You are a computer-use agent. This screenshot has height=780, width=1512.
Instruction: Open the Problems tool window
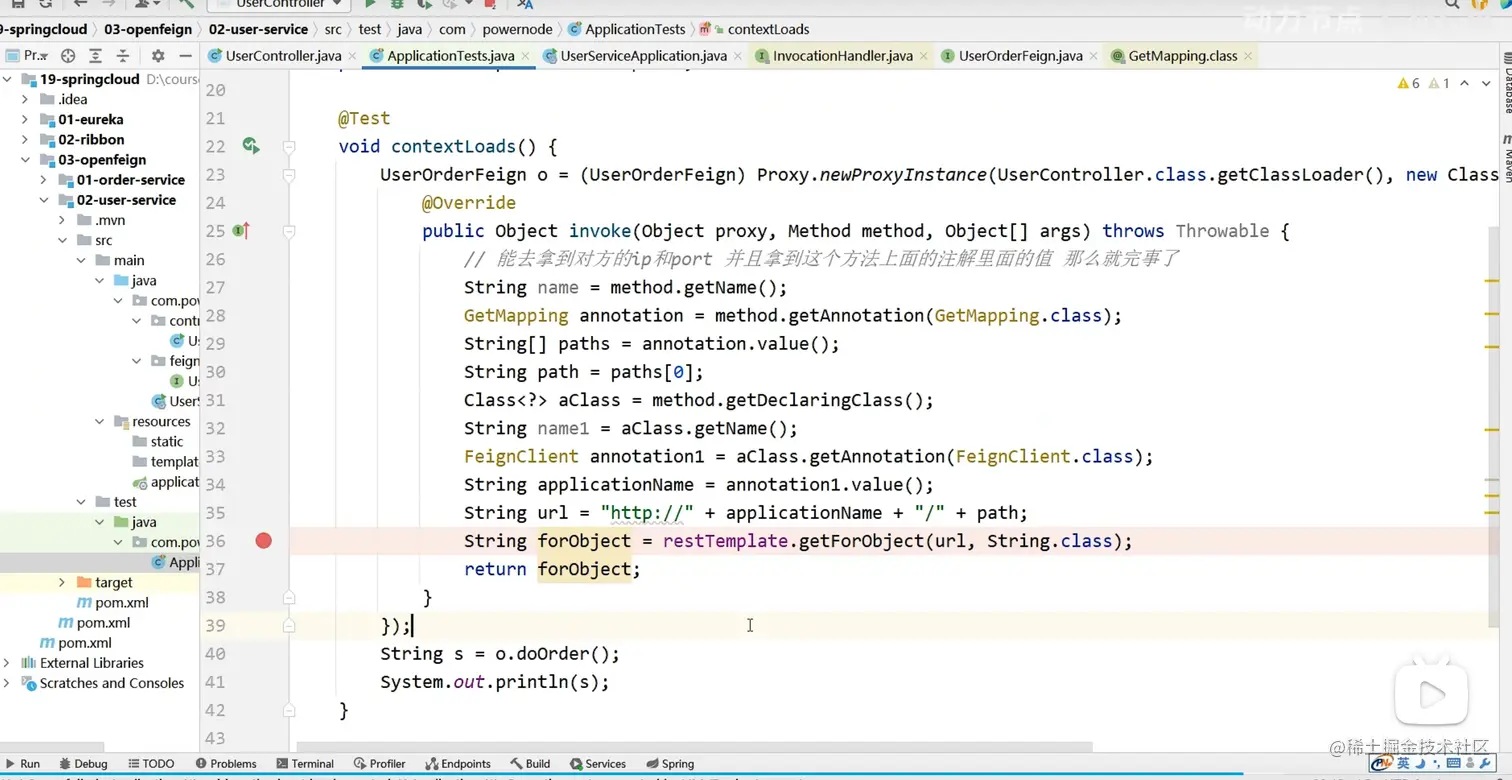[x=224, y=763]
